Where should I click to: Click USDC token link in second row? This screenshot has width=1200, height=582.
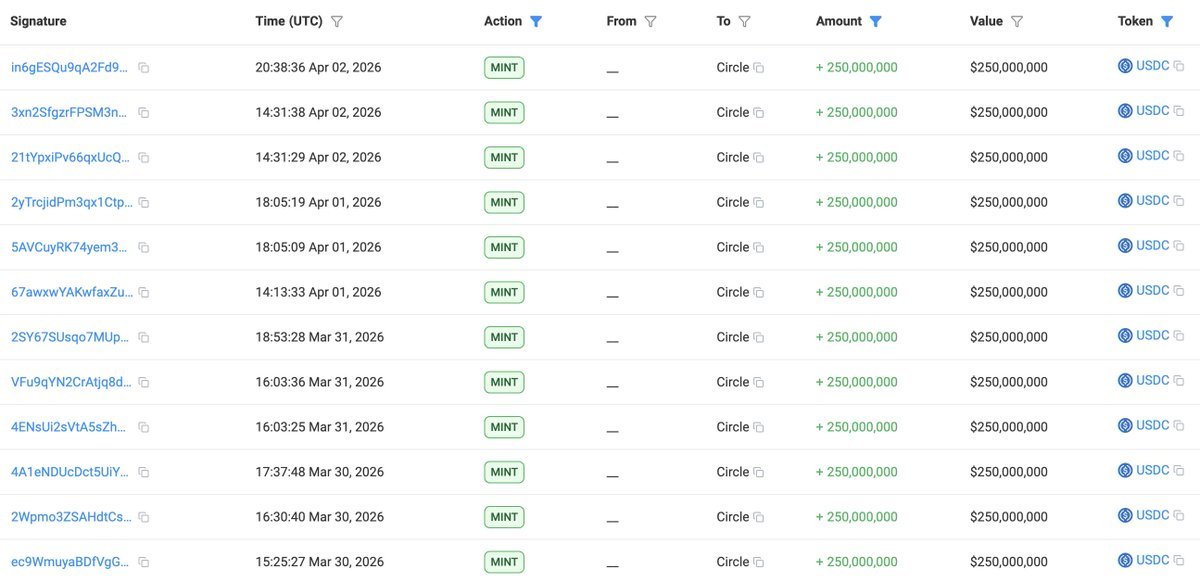point(1152,111)
